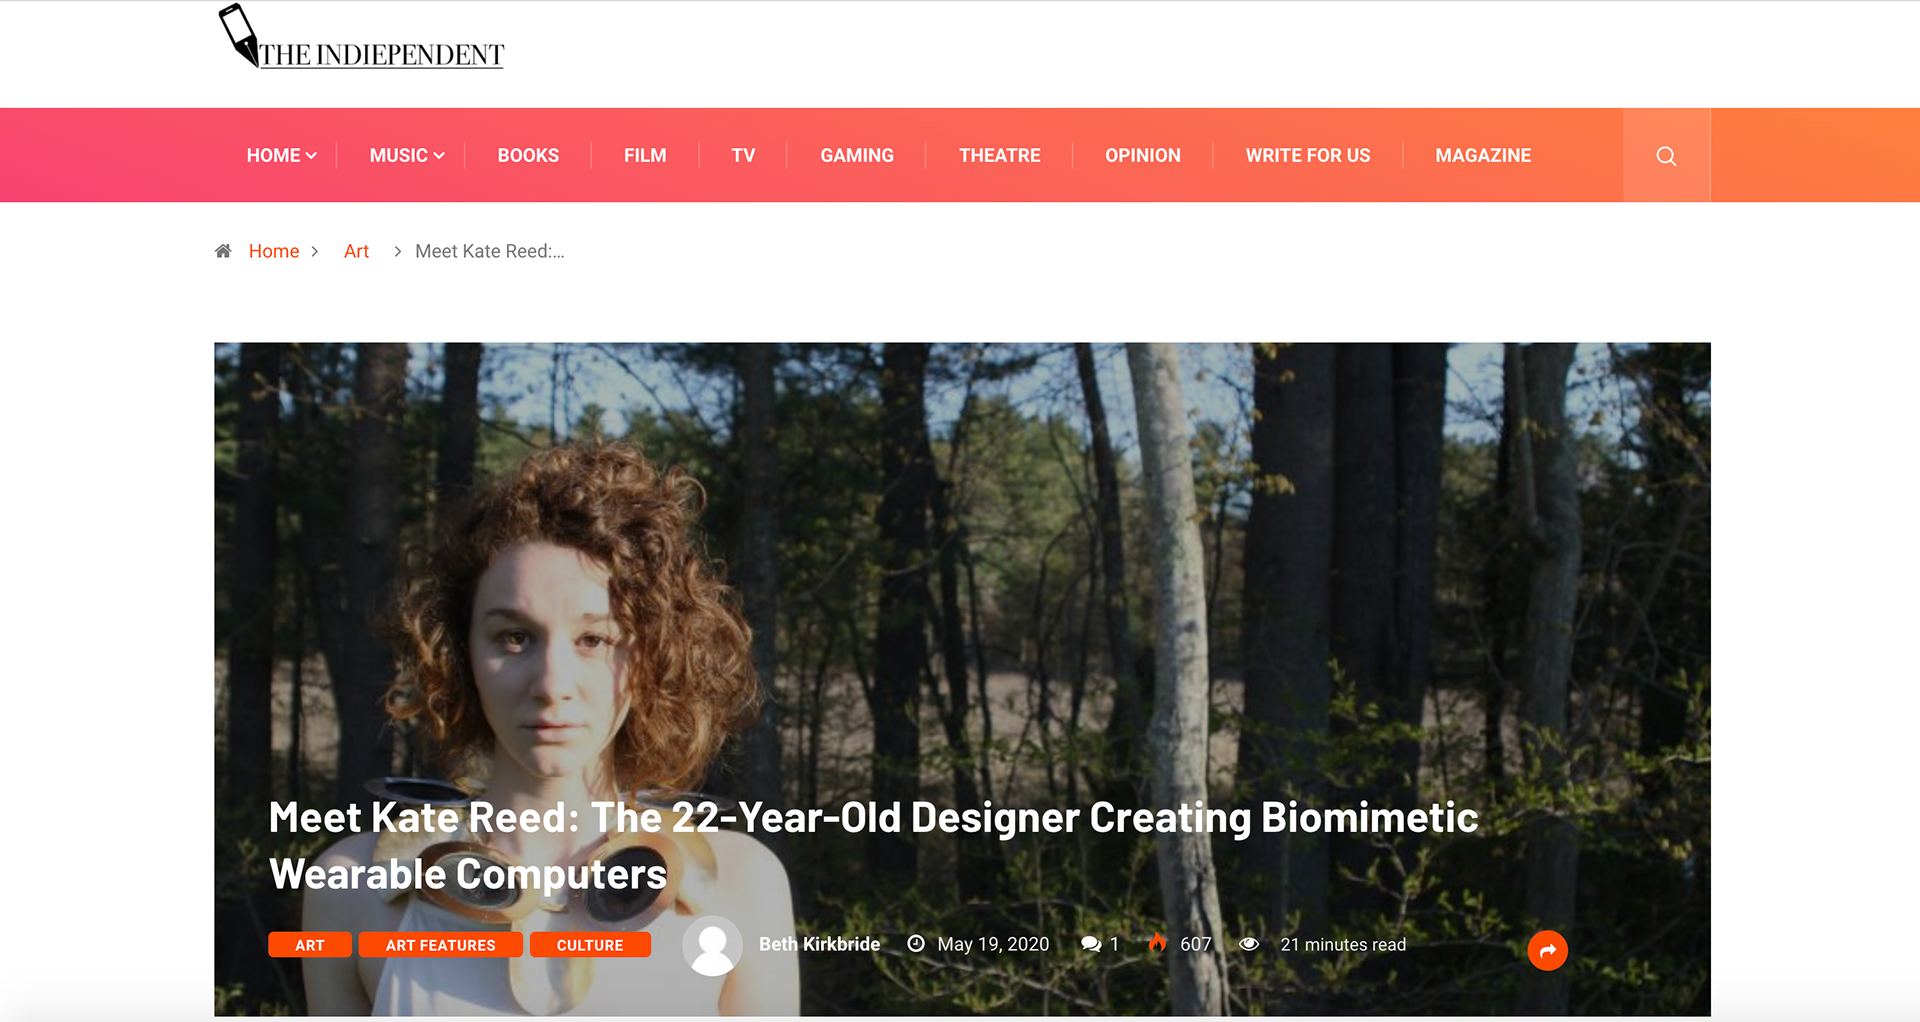1920x1022 pixels.
Task: Click the Art breadcrumb link
Action: (356, 251)
